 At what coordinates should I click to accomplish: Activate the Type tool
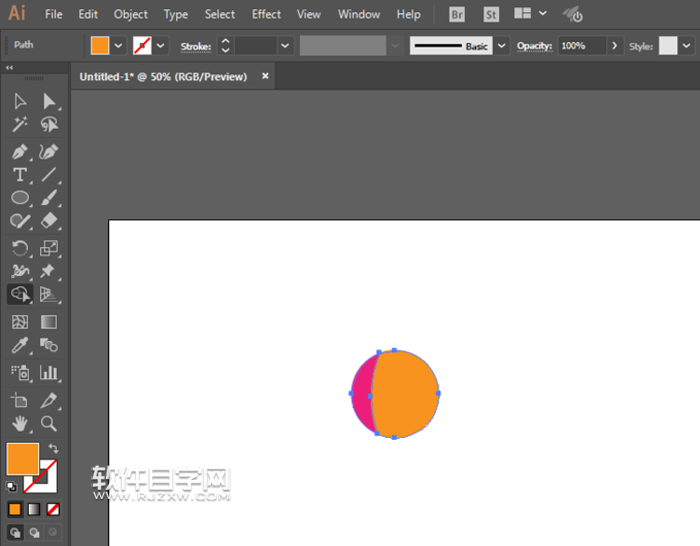19,175
